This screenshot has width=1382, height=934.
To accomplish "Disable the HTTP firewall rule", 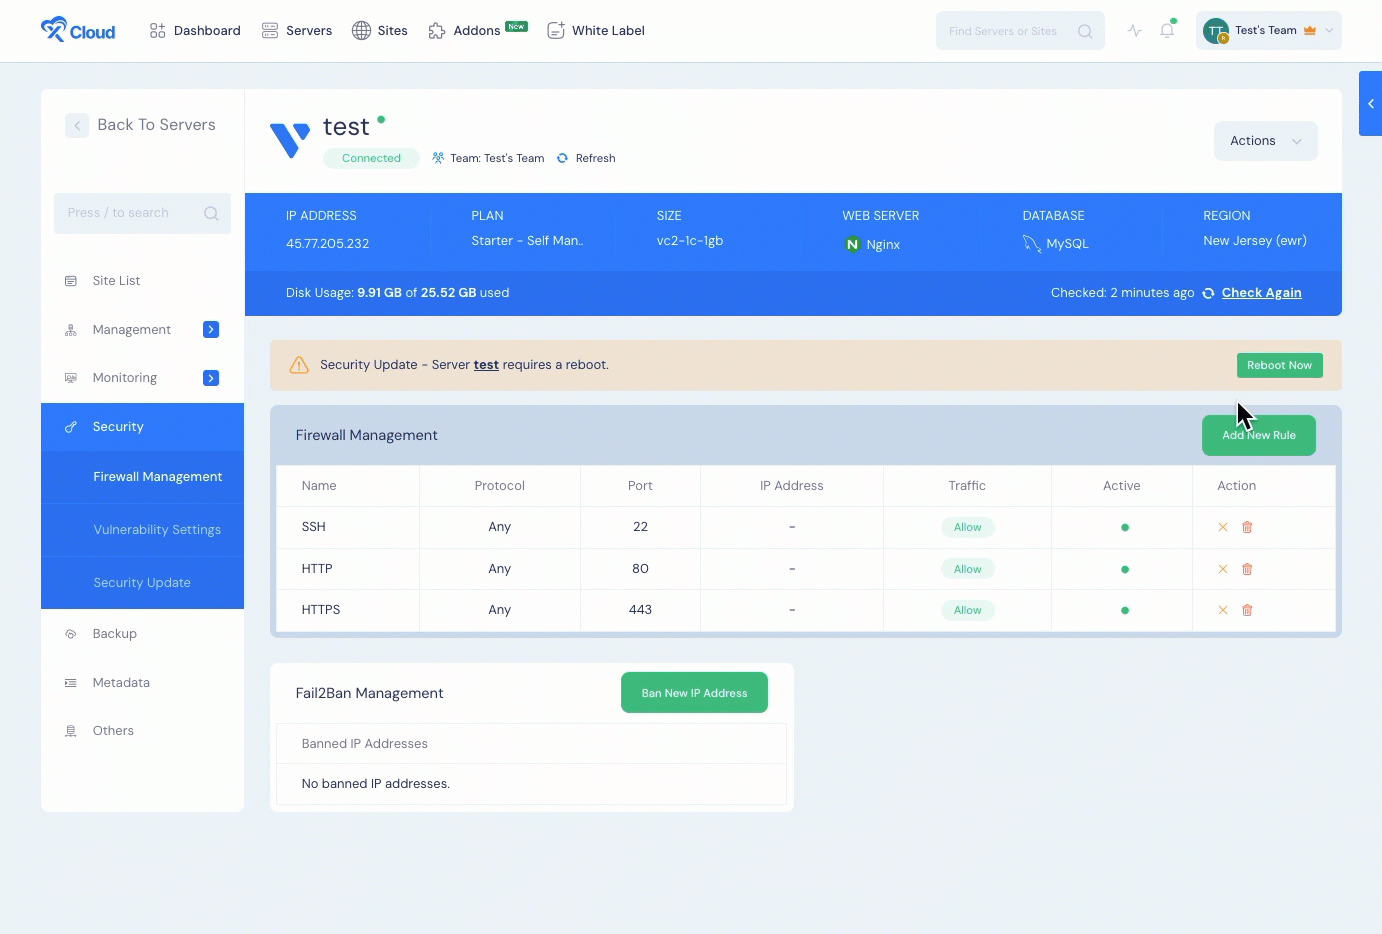I will [1222, 568].
